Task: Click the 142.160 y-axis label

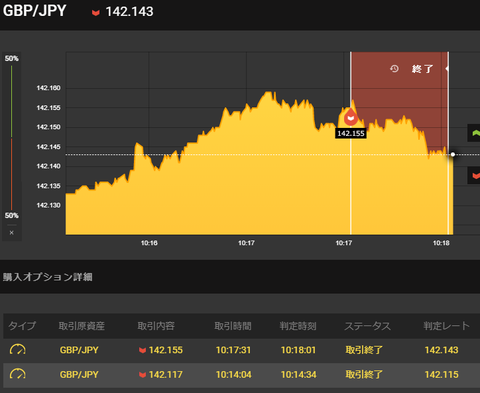Action: tap(49, 88)
